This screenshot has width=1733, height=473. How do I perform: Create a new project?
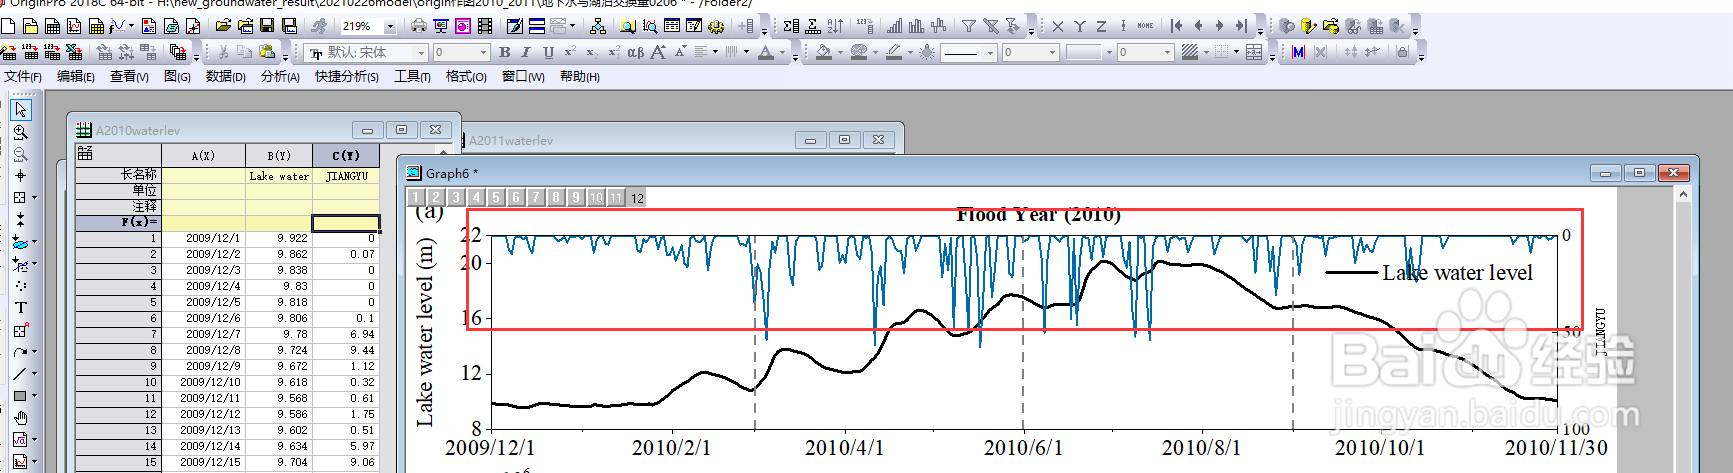[x=8, y=26]
